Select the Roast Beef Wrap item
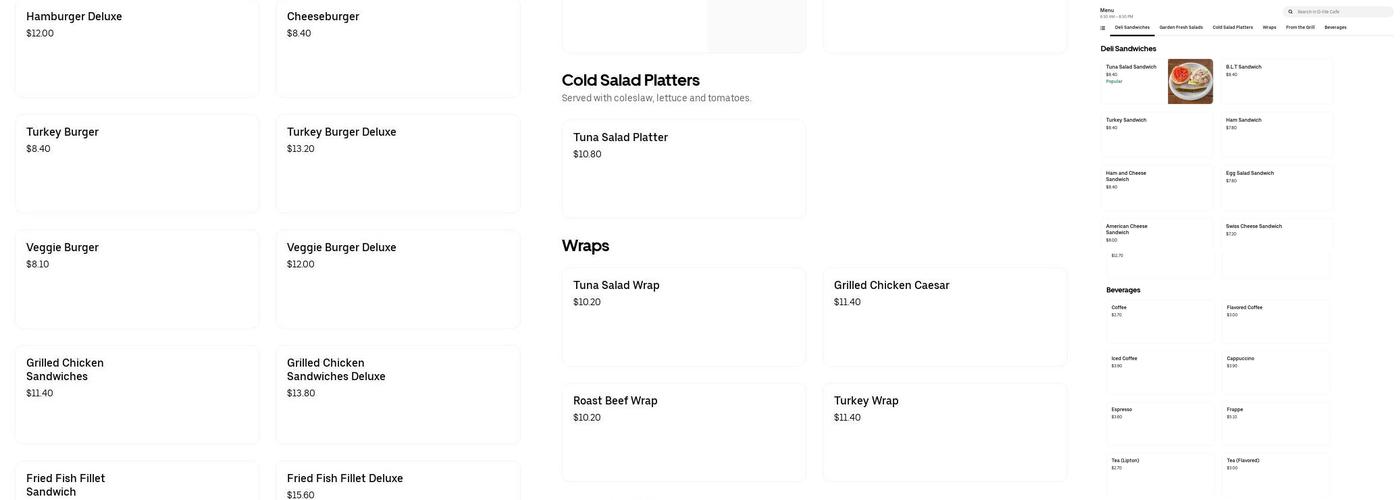 684,432
